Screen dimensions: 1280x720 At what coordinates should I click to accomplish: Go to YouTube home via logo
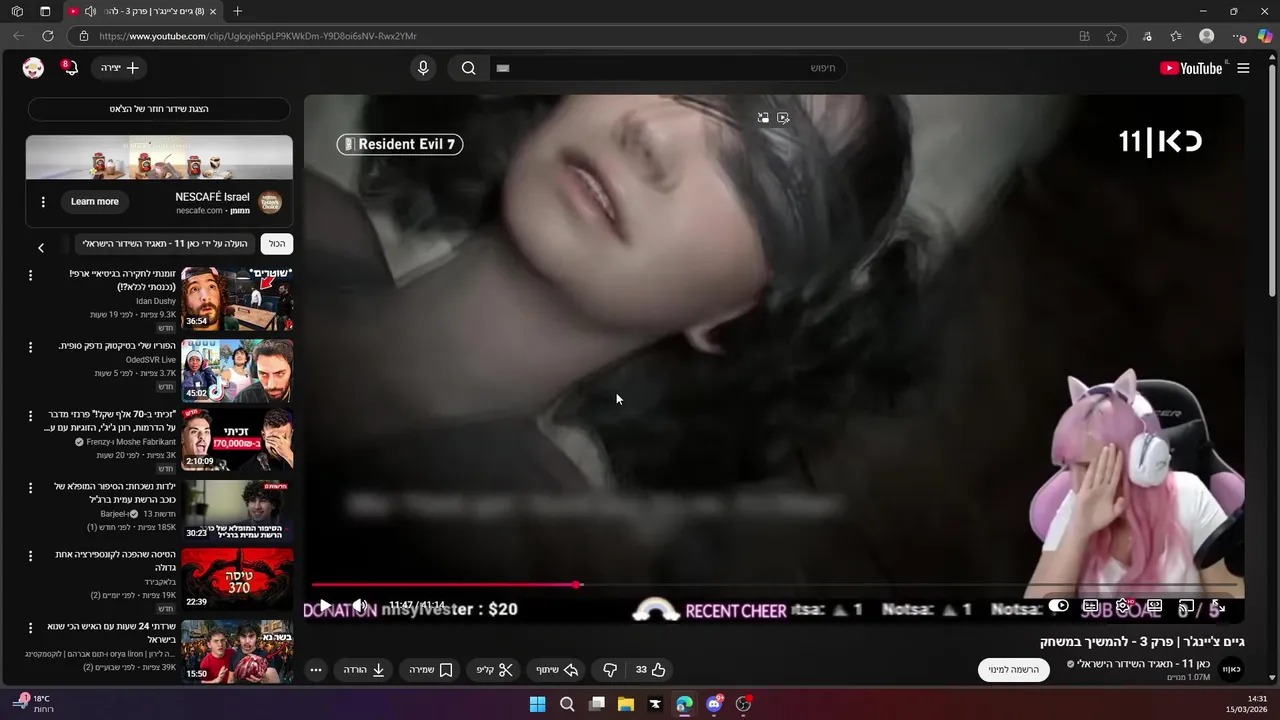[1191, 68]
